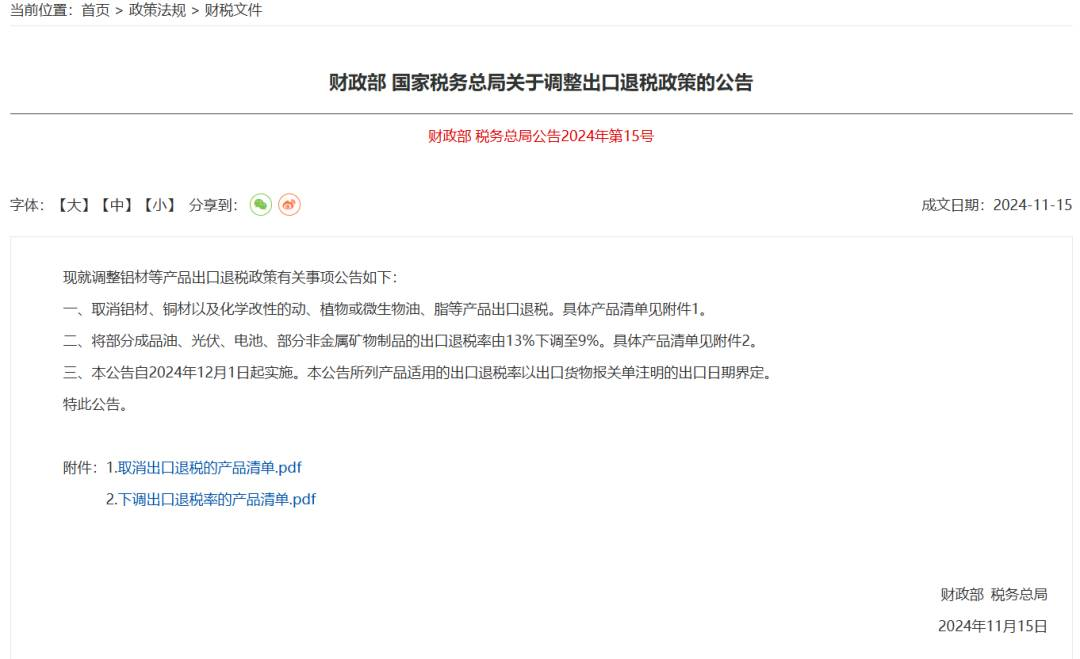This screenshot has height=659, width=1080.
Task: Share the announcement via the Weibo icon
Action: 289,205
